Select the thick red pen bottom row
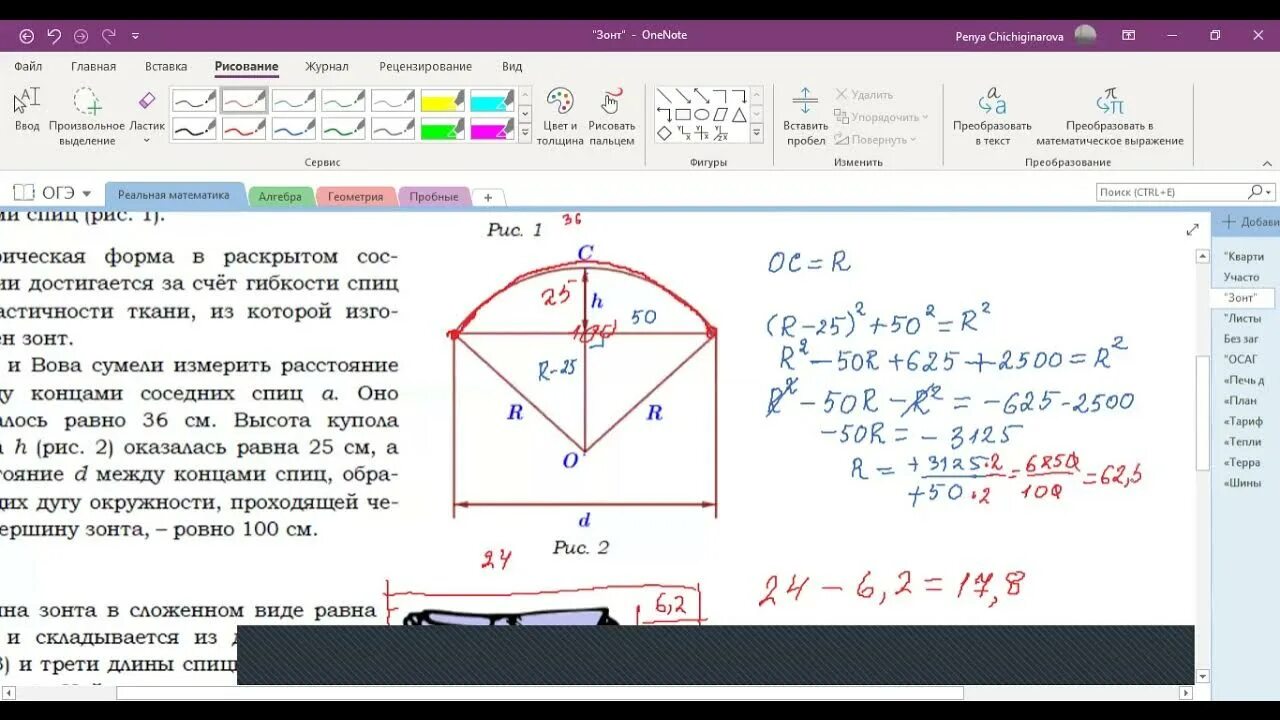1280x720 pixels. pyautogui.click(x=244, y=129)
